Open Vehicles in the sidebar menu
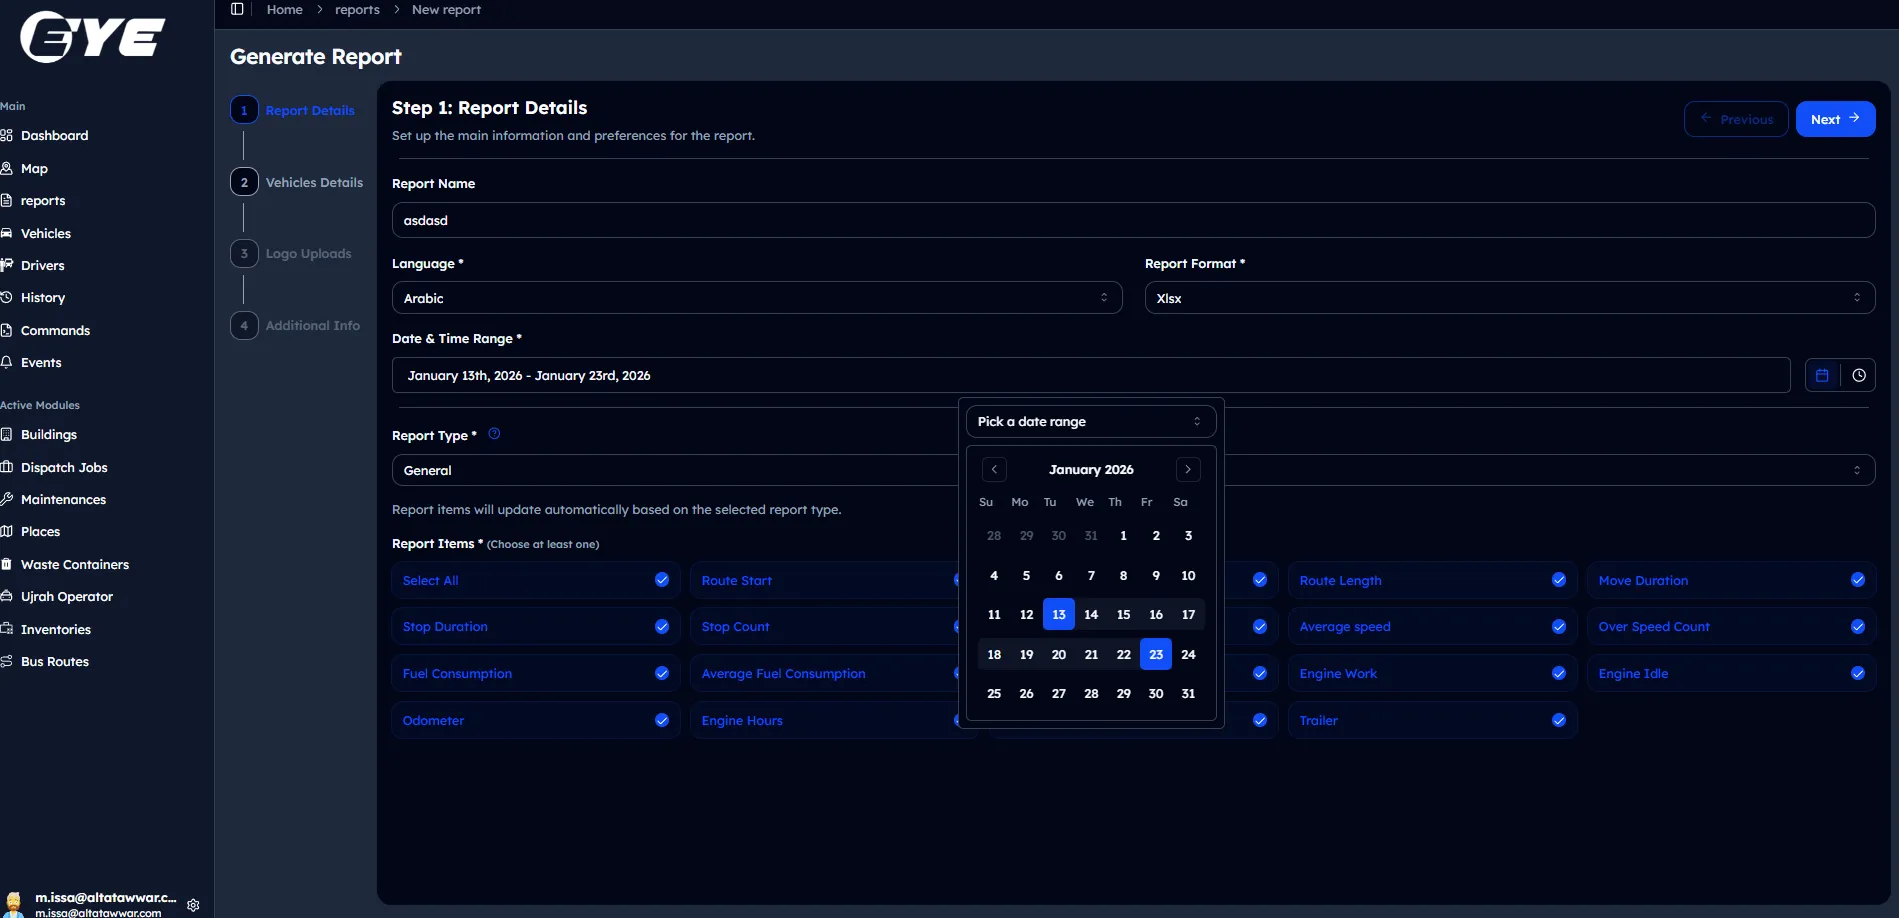Viewport: 1899px width, 918px height. tap(46, 233)
